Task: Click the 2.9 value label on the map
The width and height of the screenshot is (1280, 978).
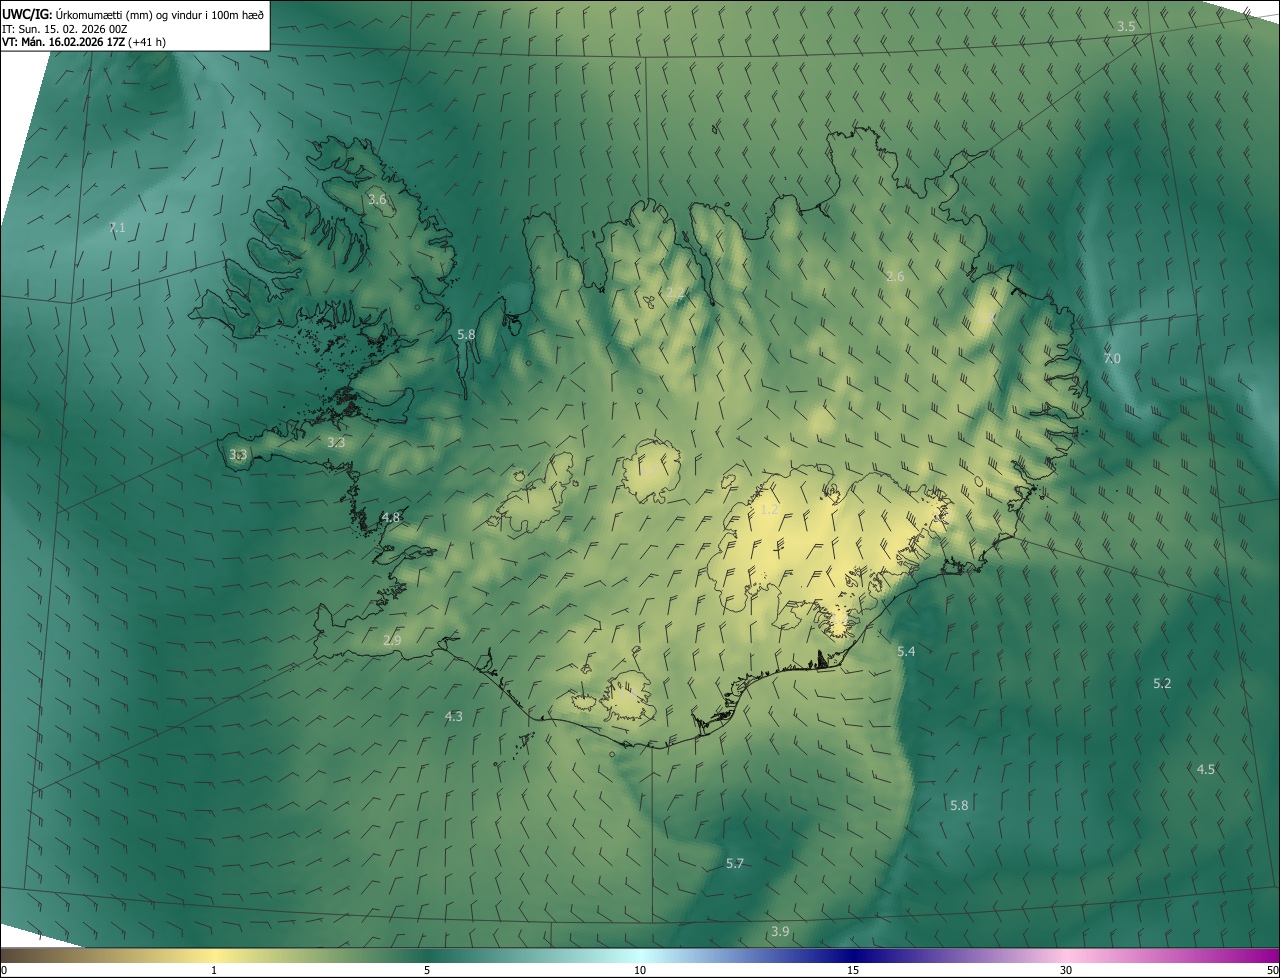Action: click(392, 640)
